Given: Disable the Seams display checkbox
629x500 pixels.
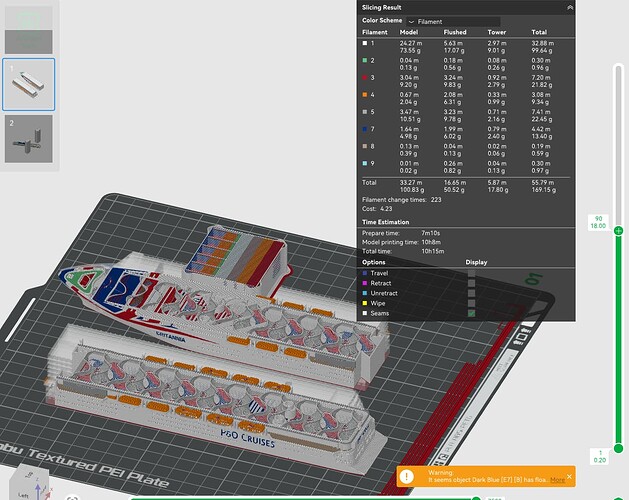Looking at the screenshot, I should 471,313.
